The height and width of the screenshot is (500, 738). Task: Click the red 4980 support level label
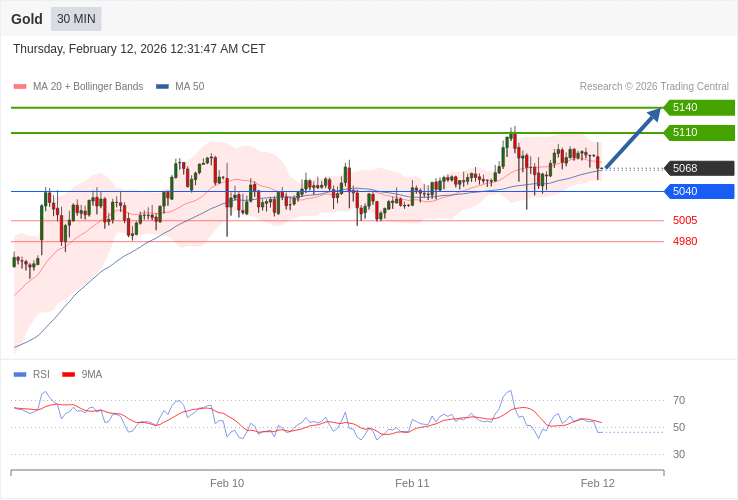pos(685,242)
